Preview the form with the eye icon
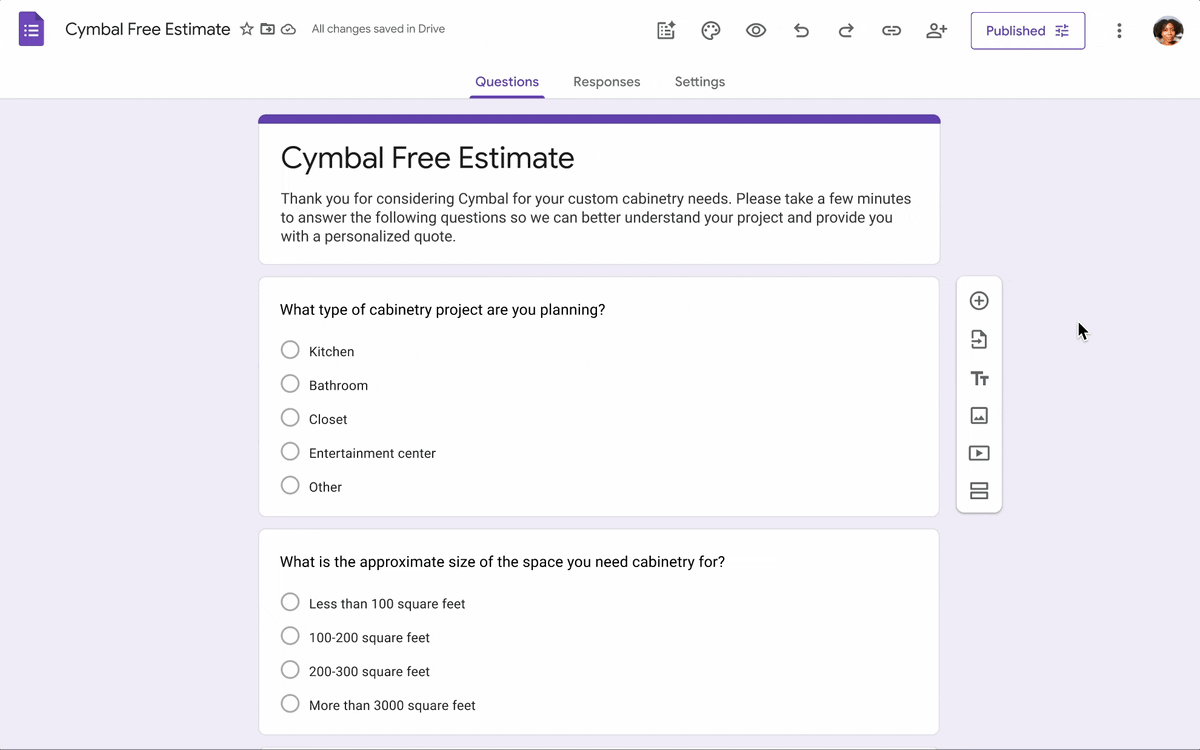1200x750 pixels. pos(756,30)
